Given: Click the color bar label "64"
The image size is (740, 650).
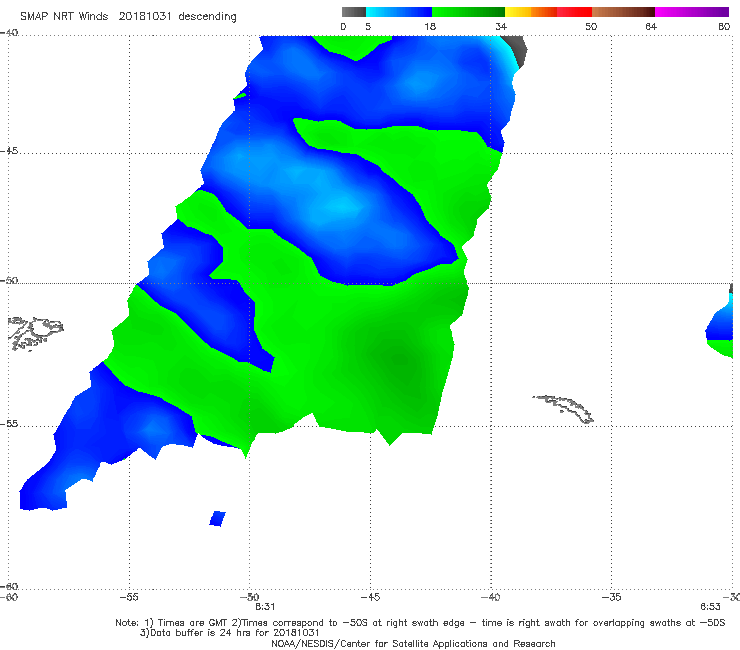Looking at the screenshot, I should point(651,27).
